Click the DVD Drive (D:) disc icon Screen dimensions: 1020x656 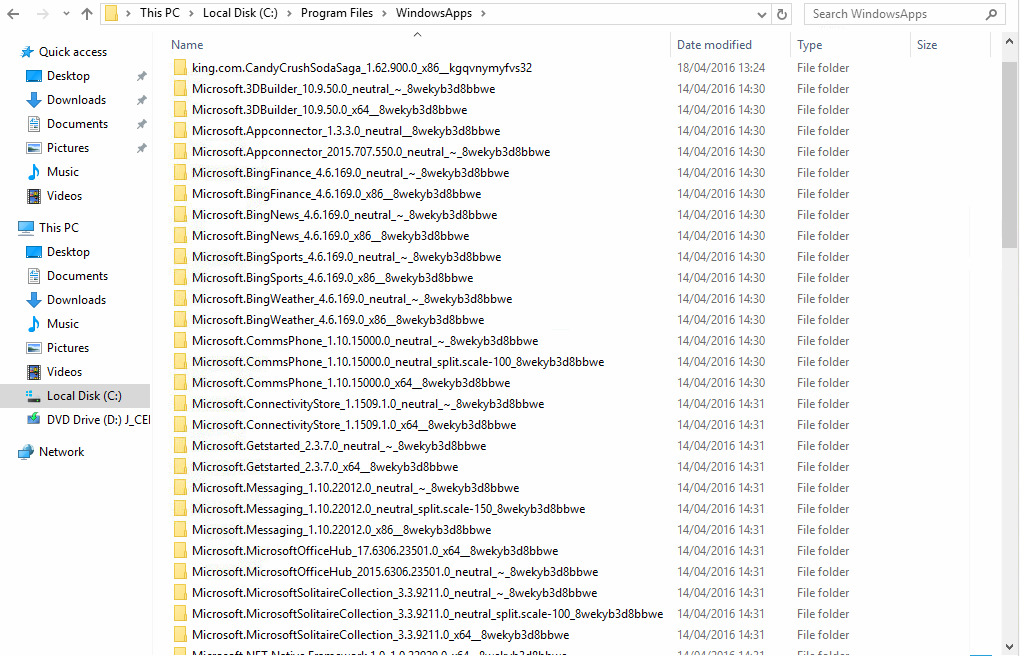(33, 420)
